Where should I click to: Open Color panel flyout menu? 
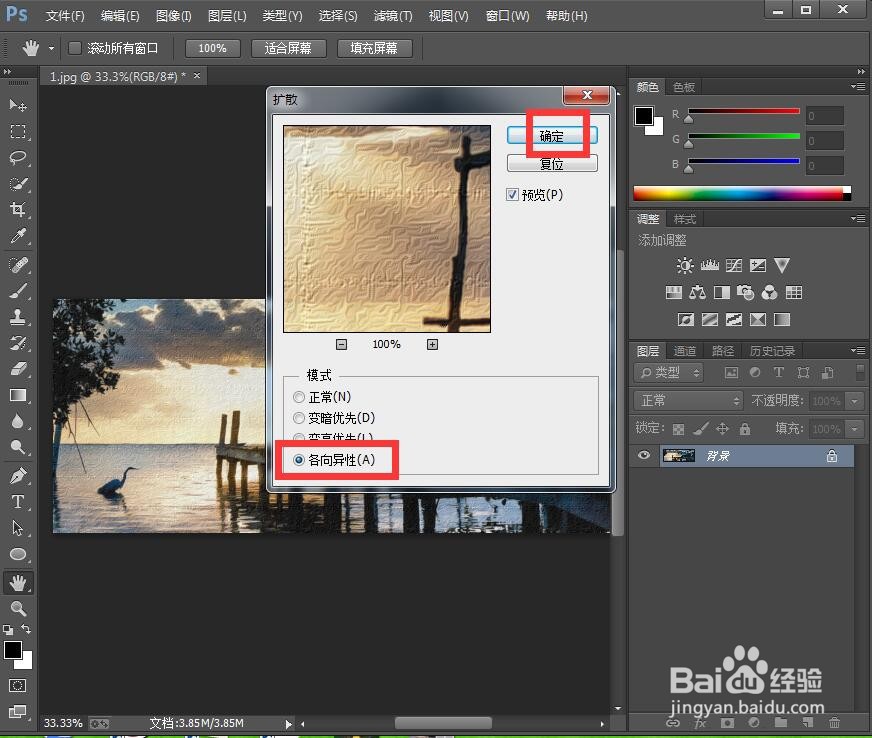point(858,87)
